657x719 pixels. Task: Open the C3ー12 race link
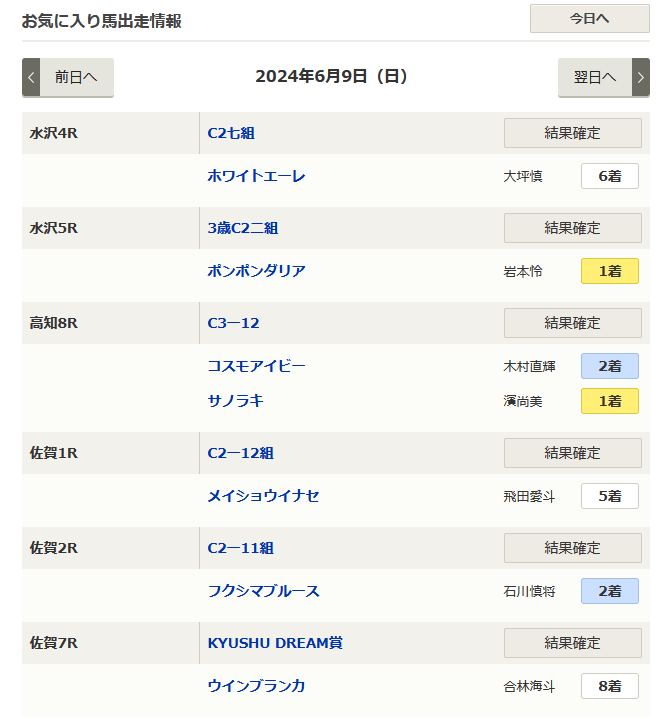pos(232,323)
